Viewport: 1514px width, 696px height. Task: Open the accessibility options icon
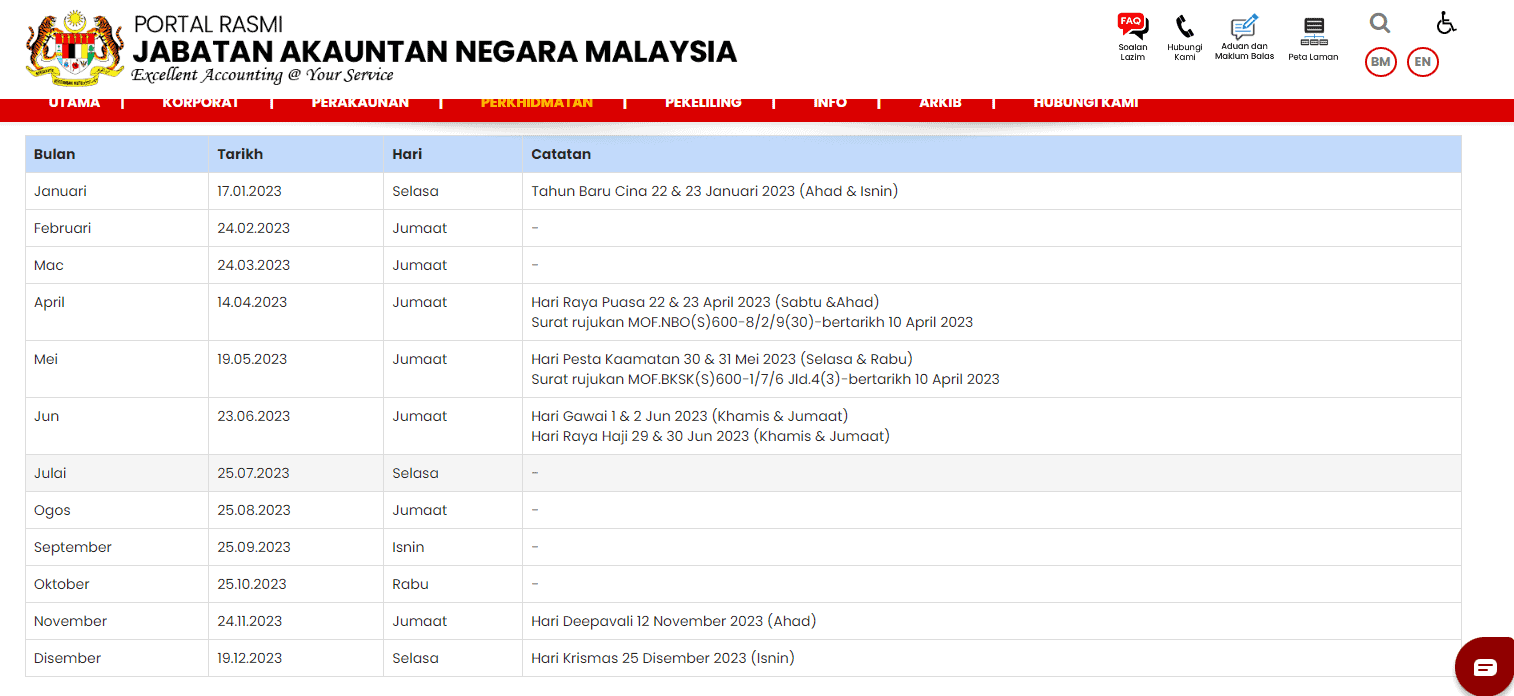[x=1446, y=22]
